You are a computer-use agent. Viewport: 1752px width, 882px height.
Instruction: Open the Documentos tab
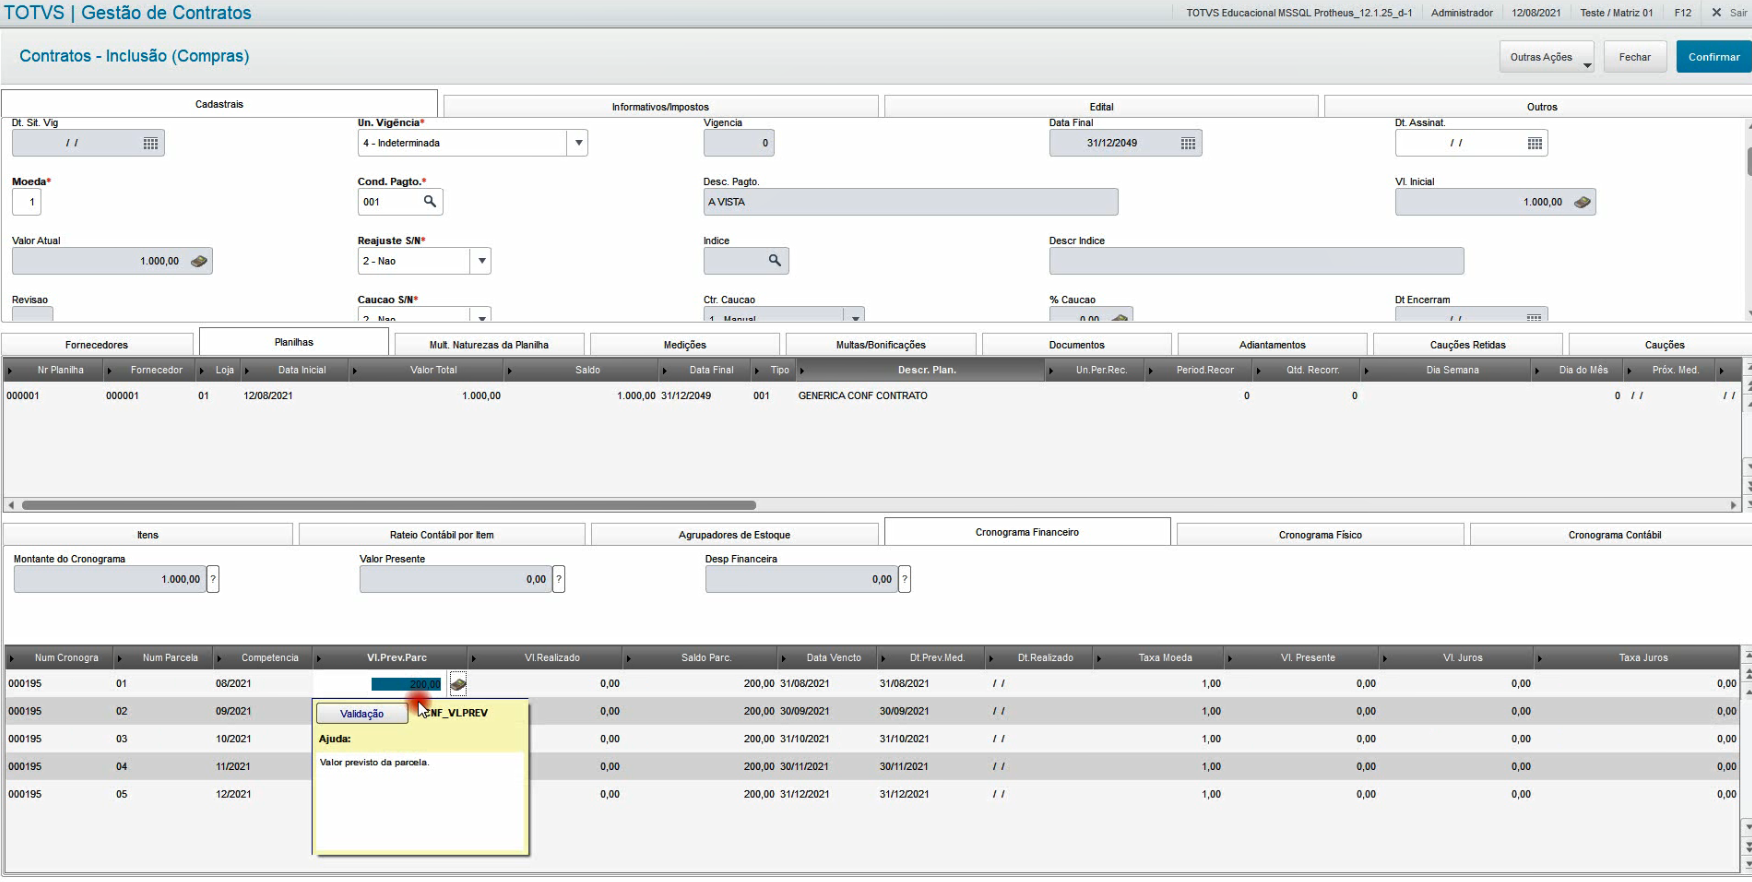coord(1077,345)
